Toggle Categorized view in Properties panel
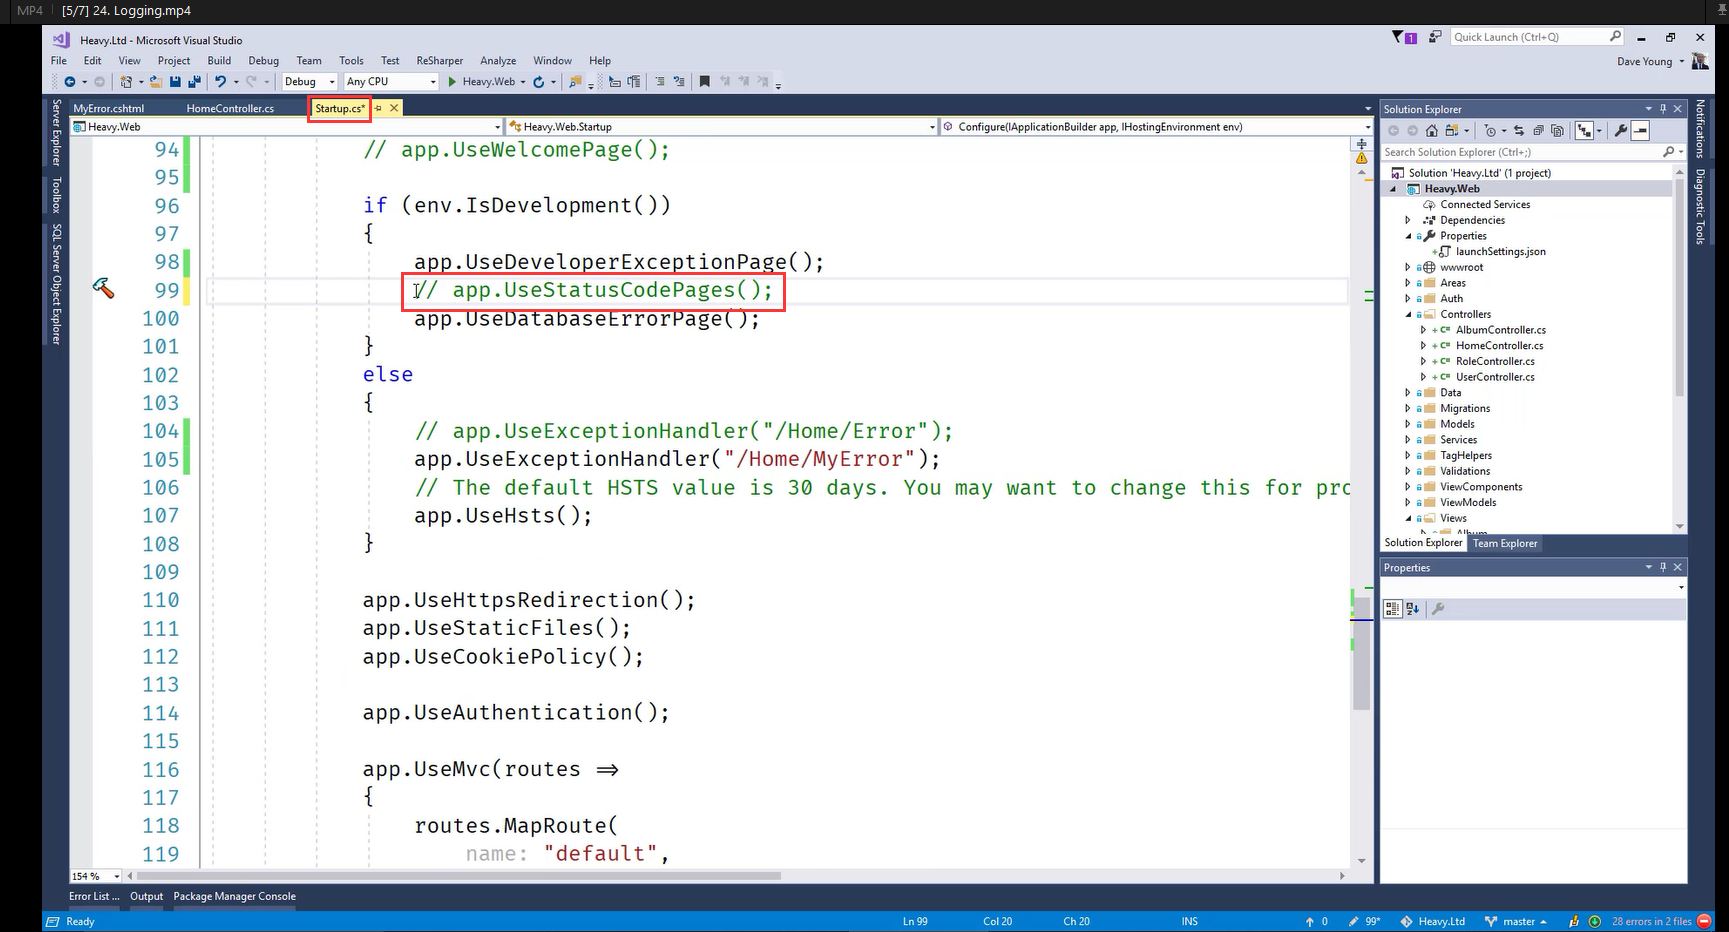1729x932 pixels. click(1392, 609)
